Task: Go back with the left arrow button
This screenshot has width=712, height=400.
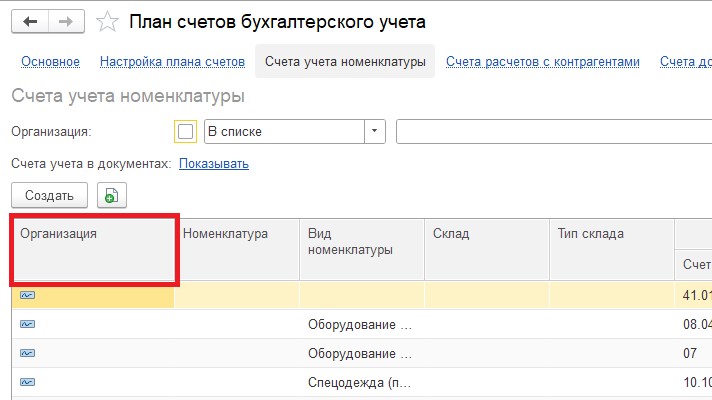Action: click(30, 21)
